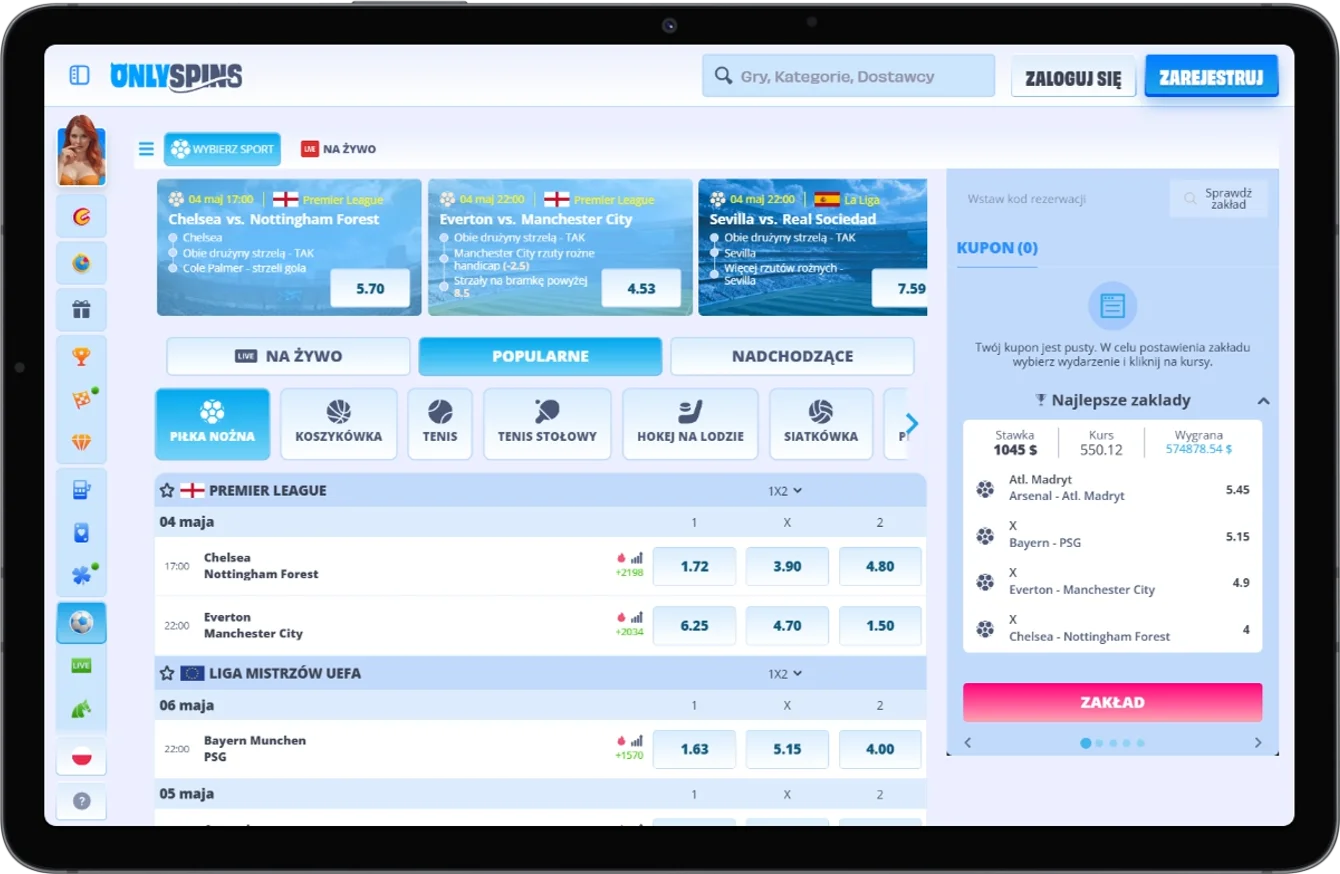1340x874 pixels.
Task: Select the soccer ball sports icon in sidebar
Action: (x=82, y=623)
